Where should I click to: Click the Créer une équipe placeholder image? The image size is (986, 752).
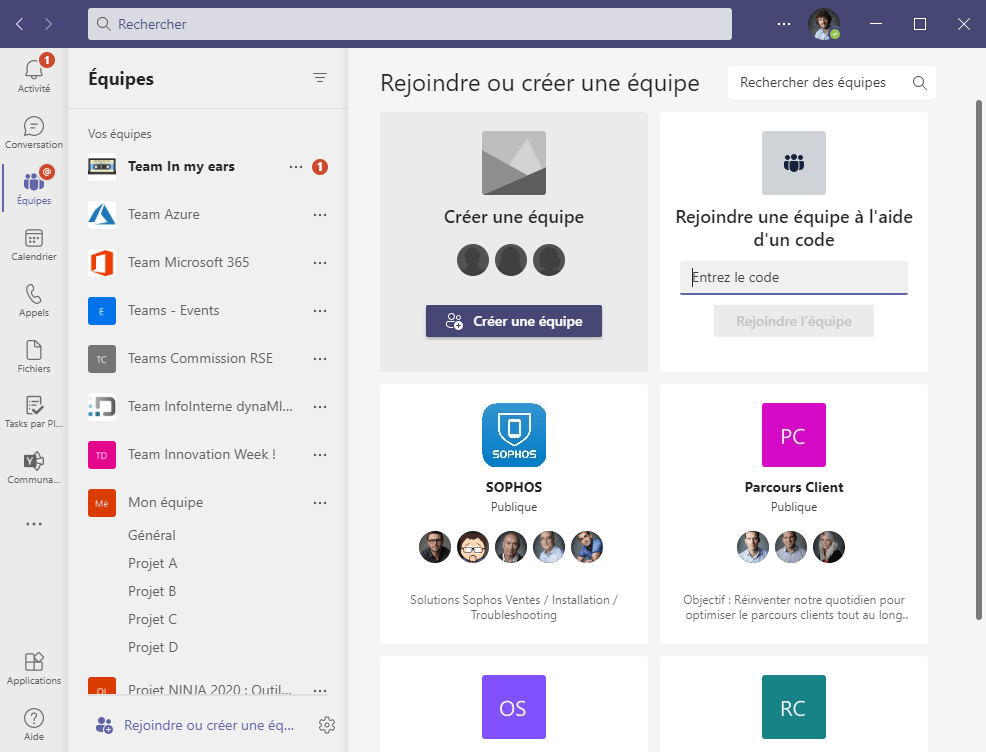(514, 163)
